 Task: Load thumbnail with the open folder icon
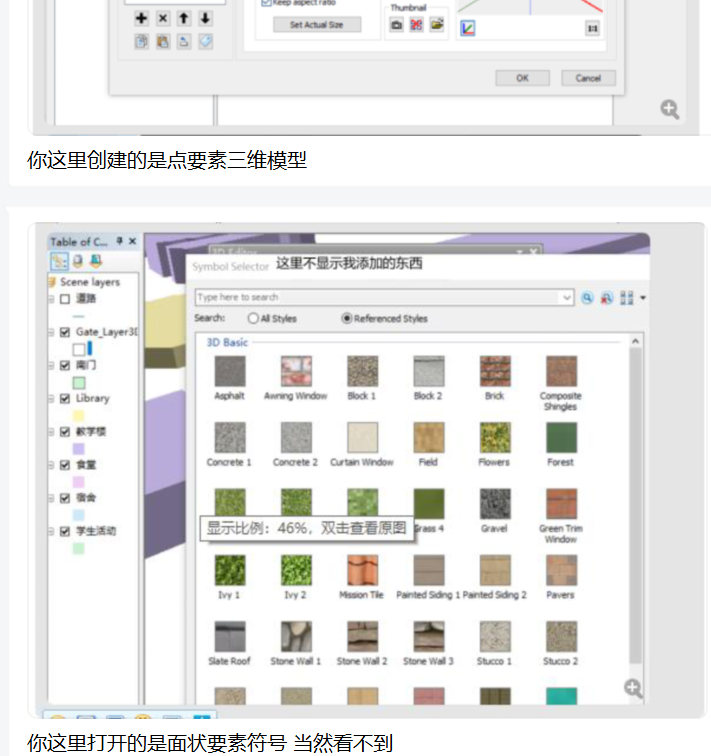click(437, 25)
